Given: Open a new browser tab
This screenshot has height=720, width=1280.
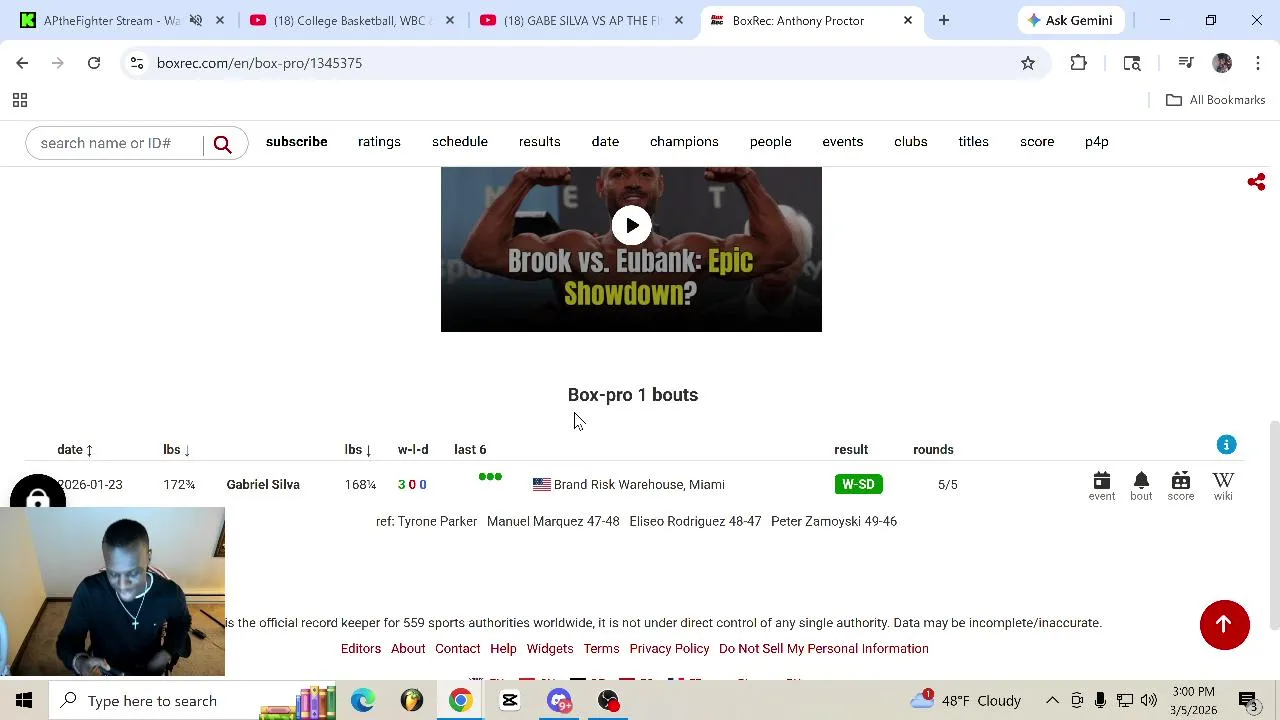Looking at the screenshot, I should tap(943, 20).
